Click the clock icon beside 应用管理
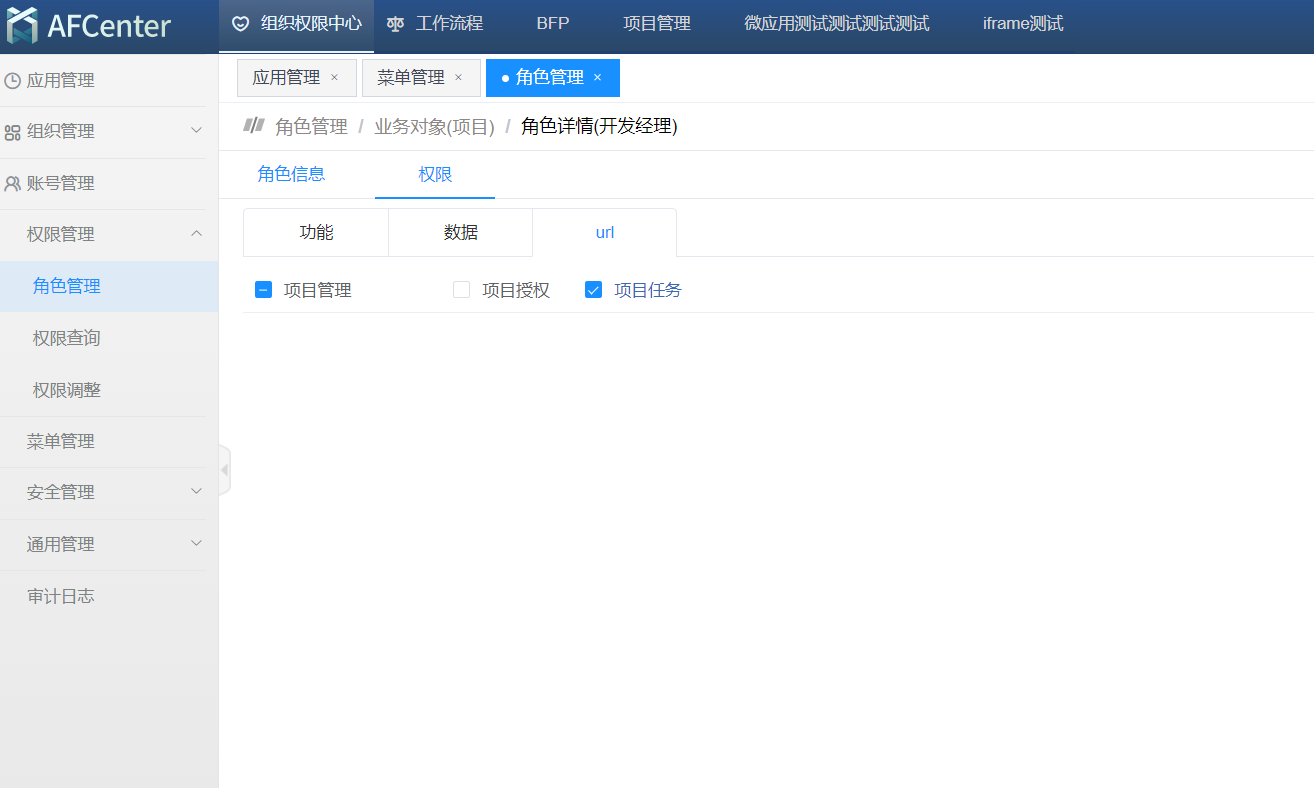Screen dimensions: 1314x788 (x=12, y=81)
